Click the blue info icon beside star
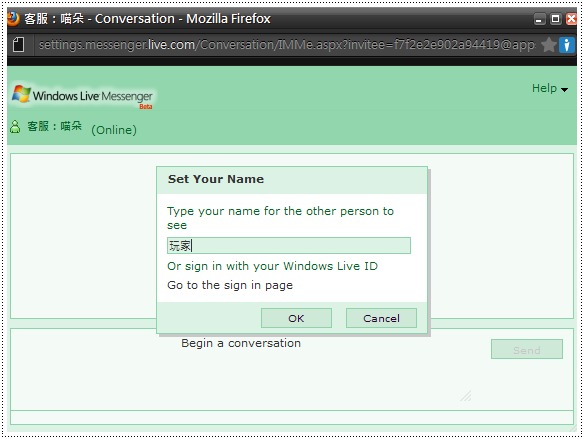Viewport: 584px width, 439px height. tap(566, 45)
